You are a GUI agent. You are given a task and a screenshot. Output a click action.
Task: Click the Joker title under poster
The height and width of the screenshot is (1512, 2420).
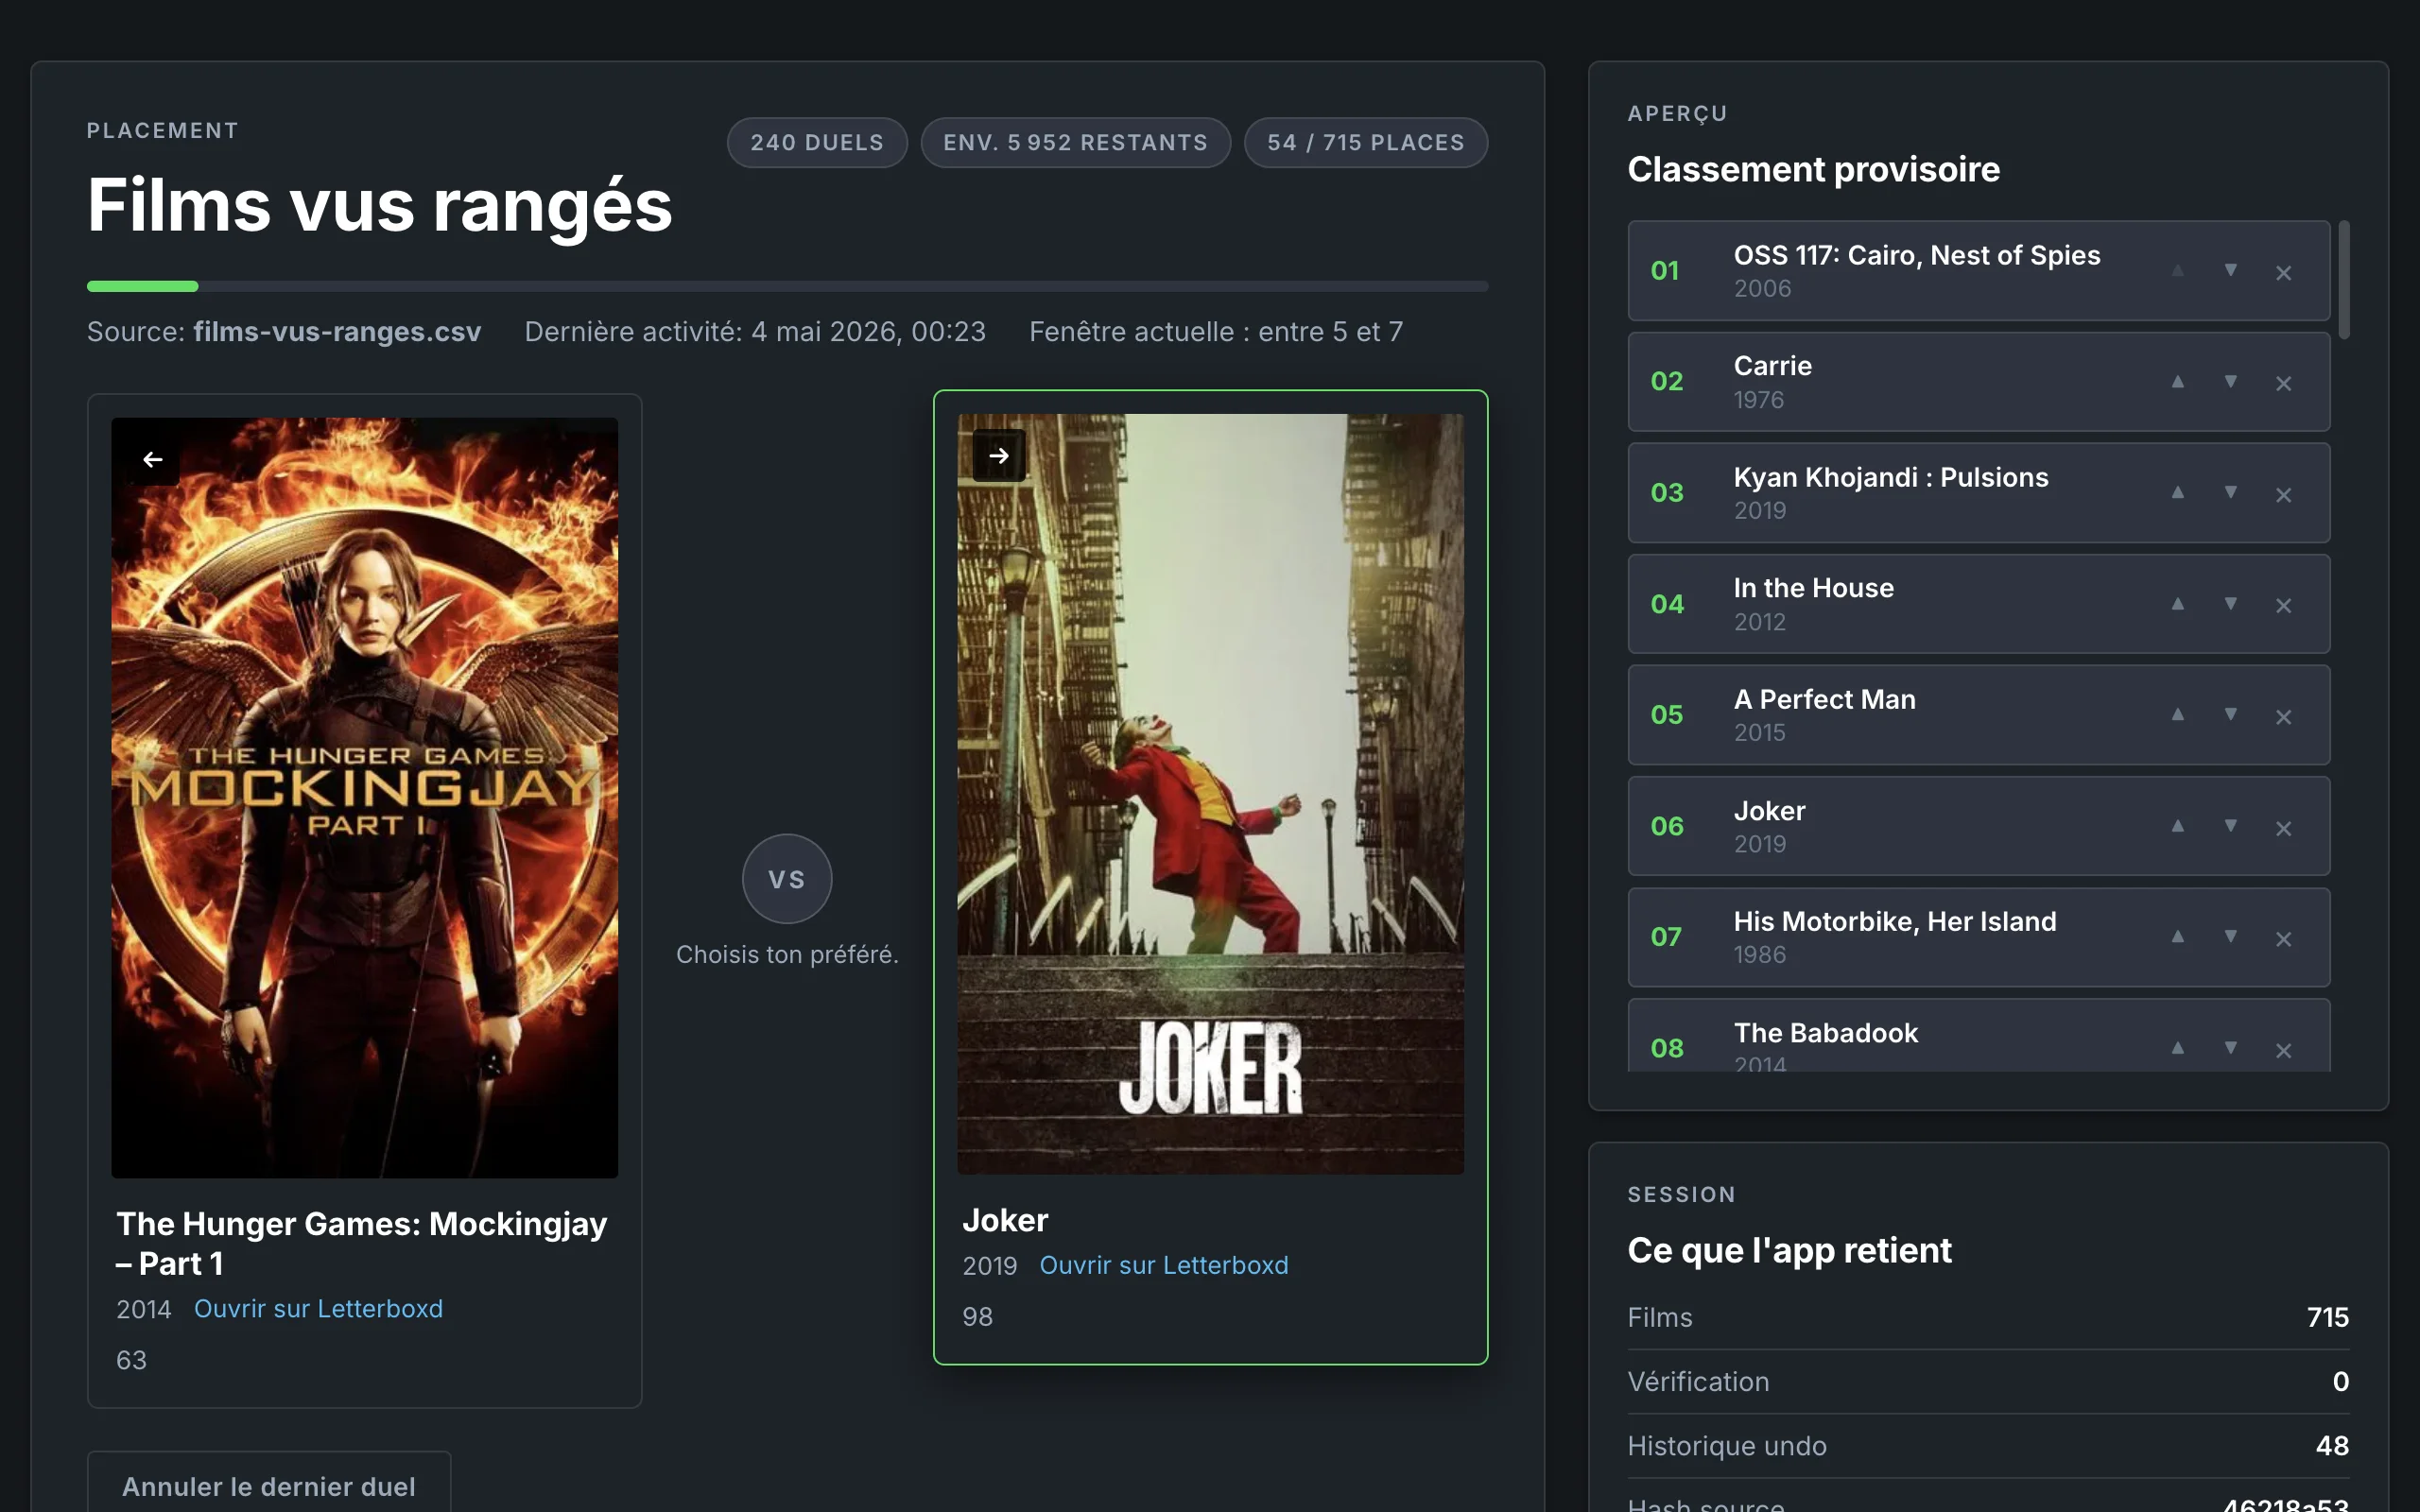pyautogui.click(x=1005, y=1220)
